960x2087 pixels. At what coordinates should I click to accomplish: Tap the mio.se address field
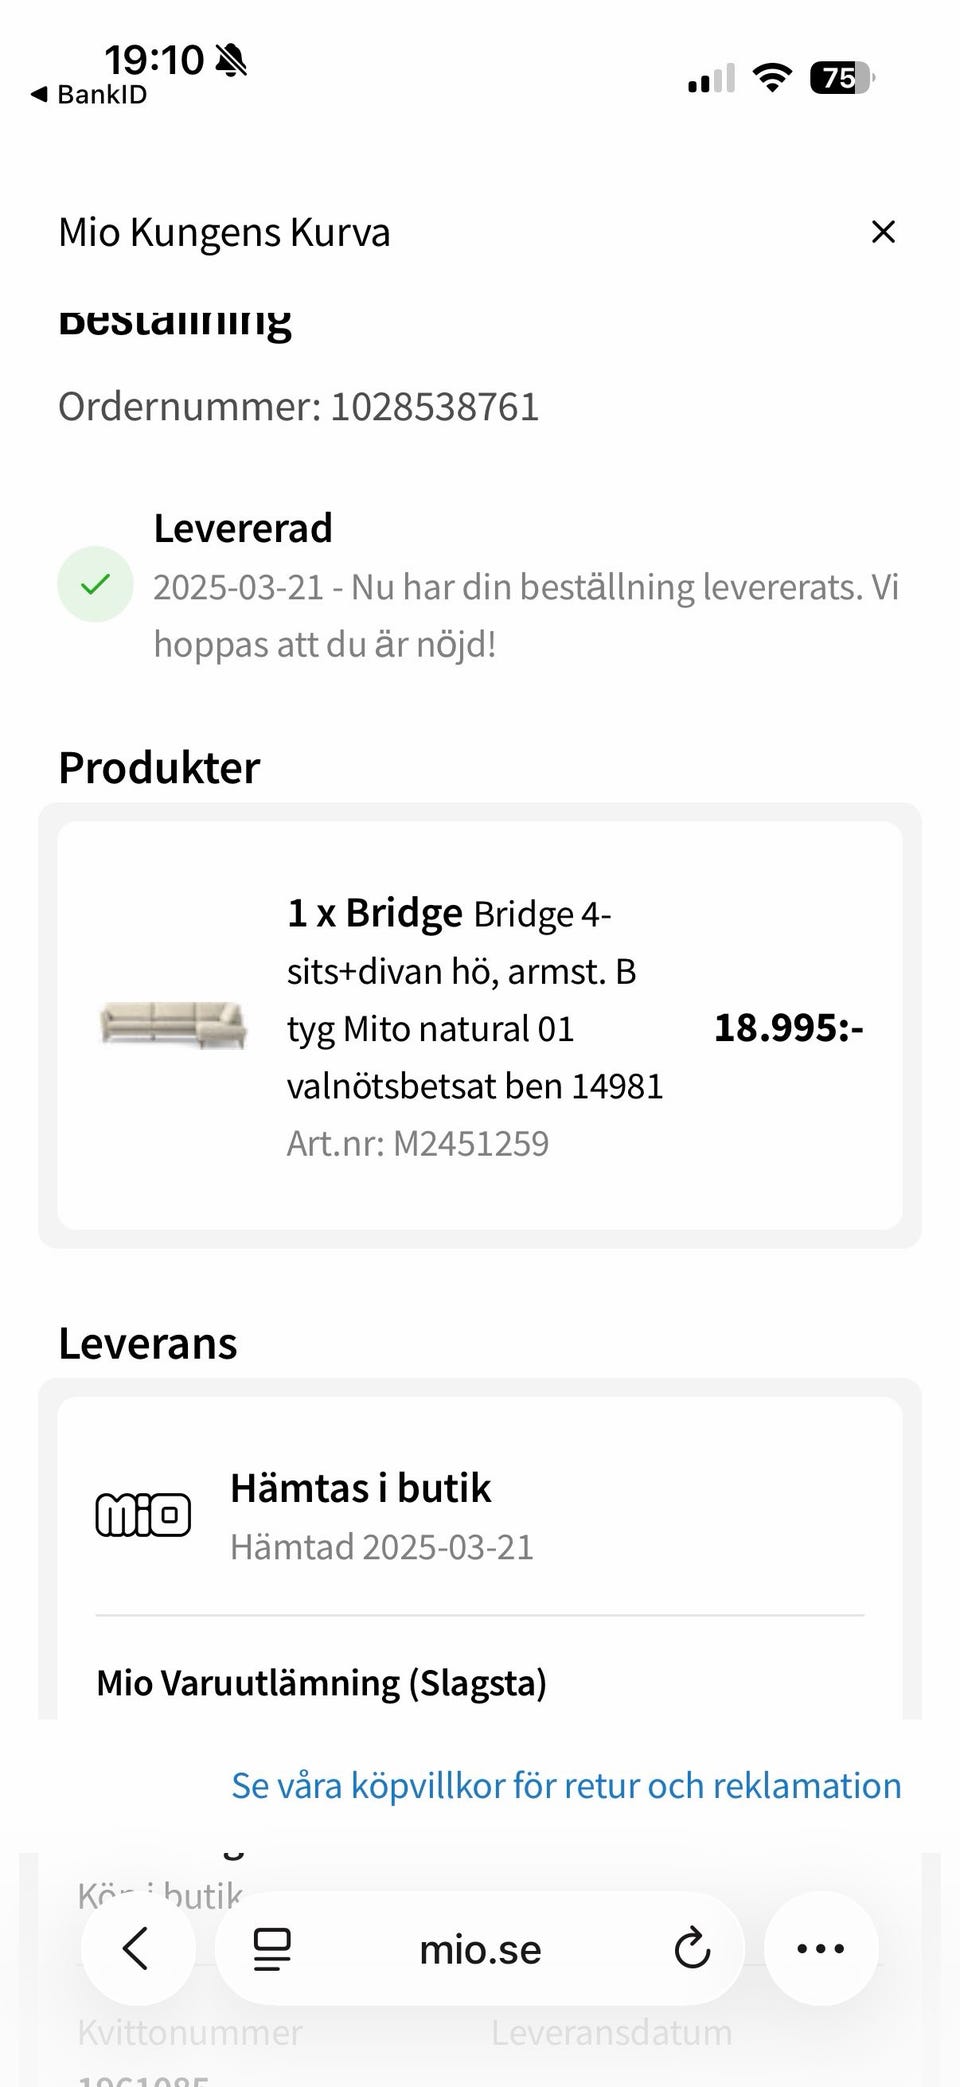click(480, 1949)
